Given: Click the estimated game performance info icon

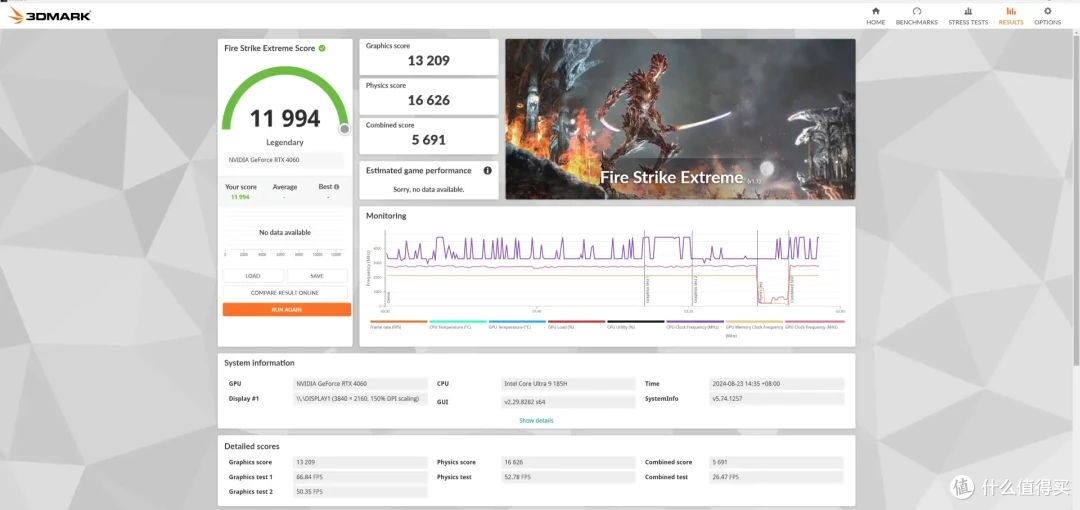Looking at the screenshot, I should click(488, 170).
